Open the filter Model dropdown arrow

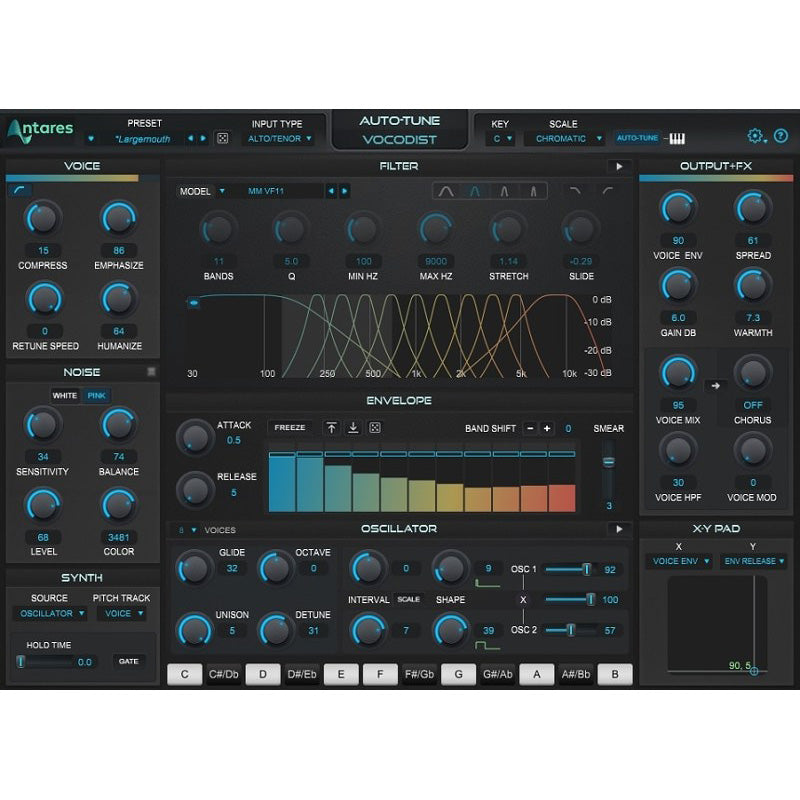click(x=222, y=191)
